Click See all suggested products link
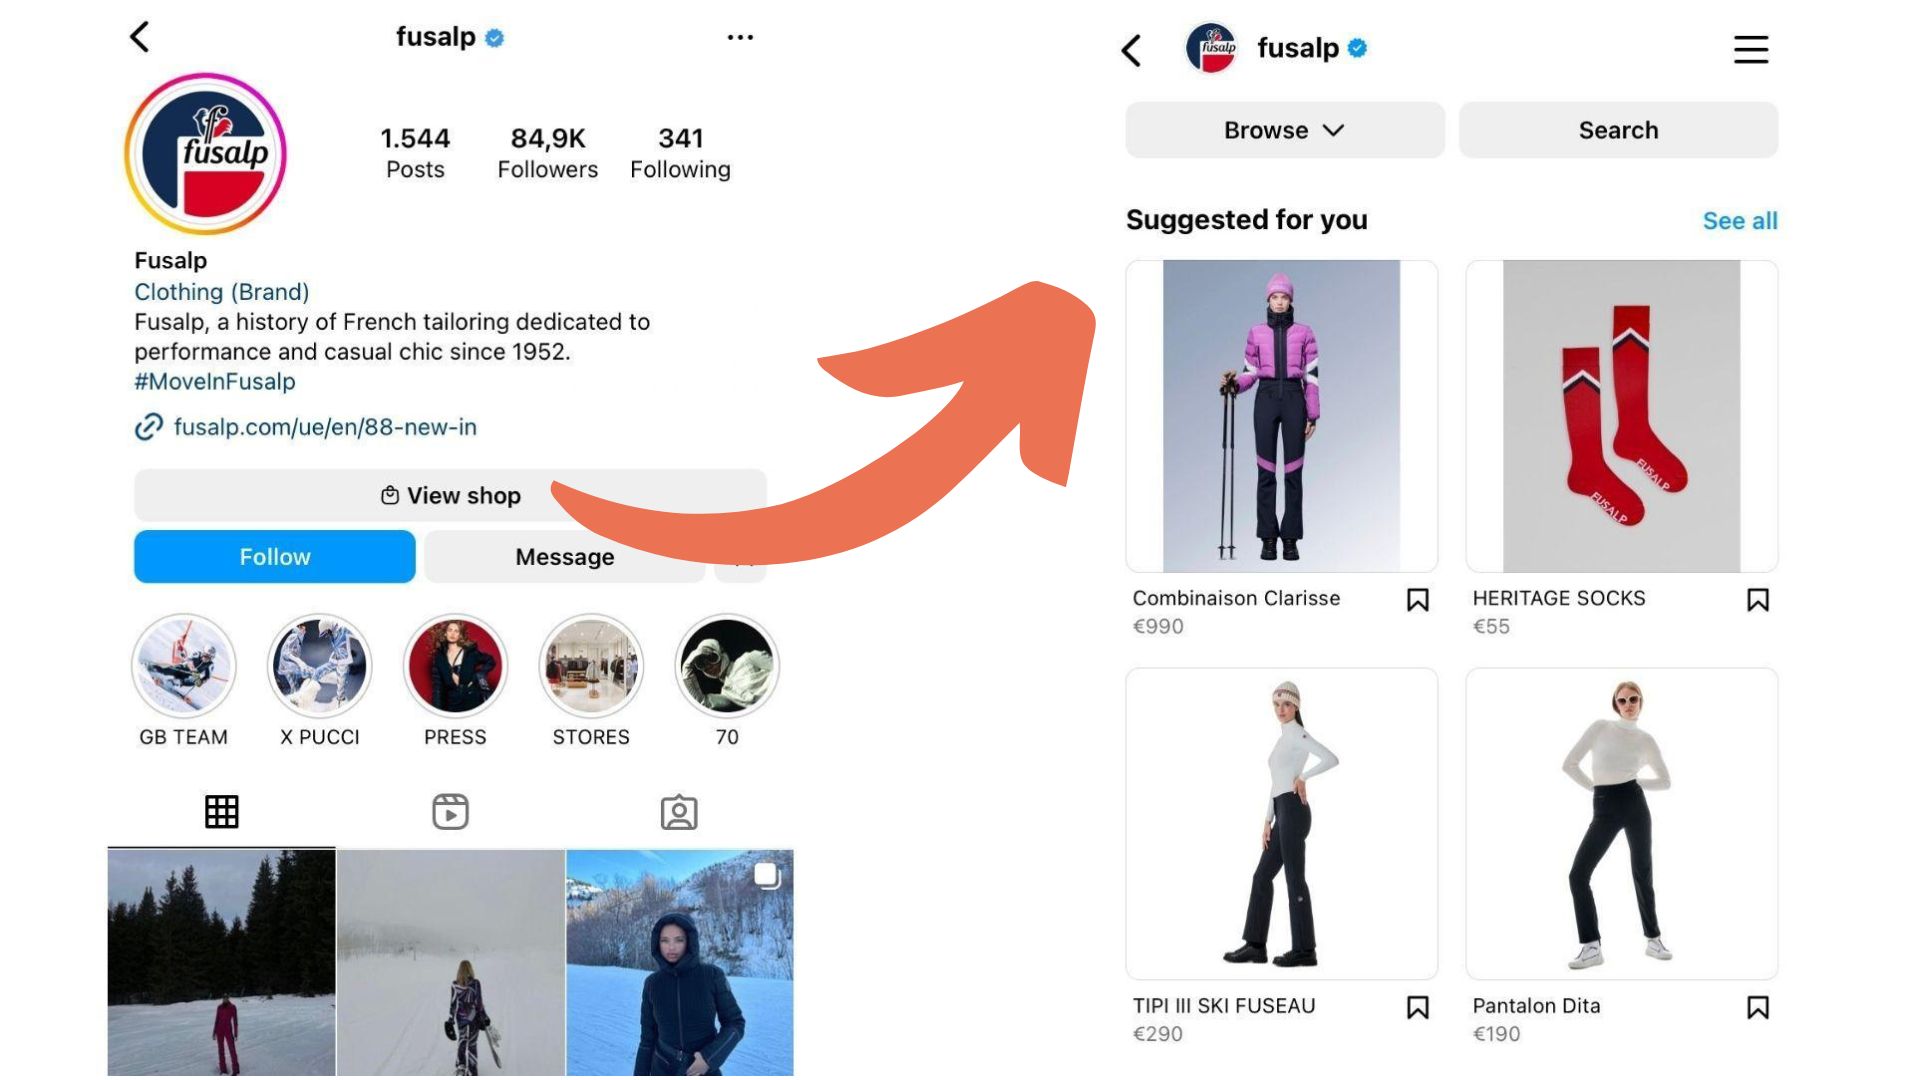This screenshot has width=1920, height=1080. click(x=1741, y=220)
